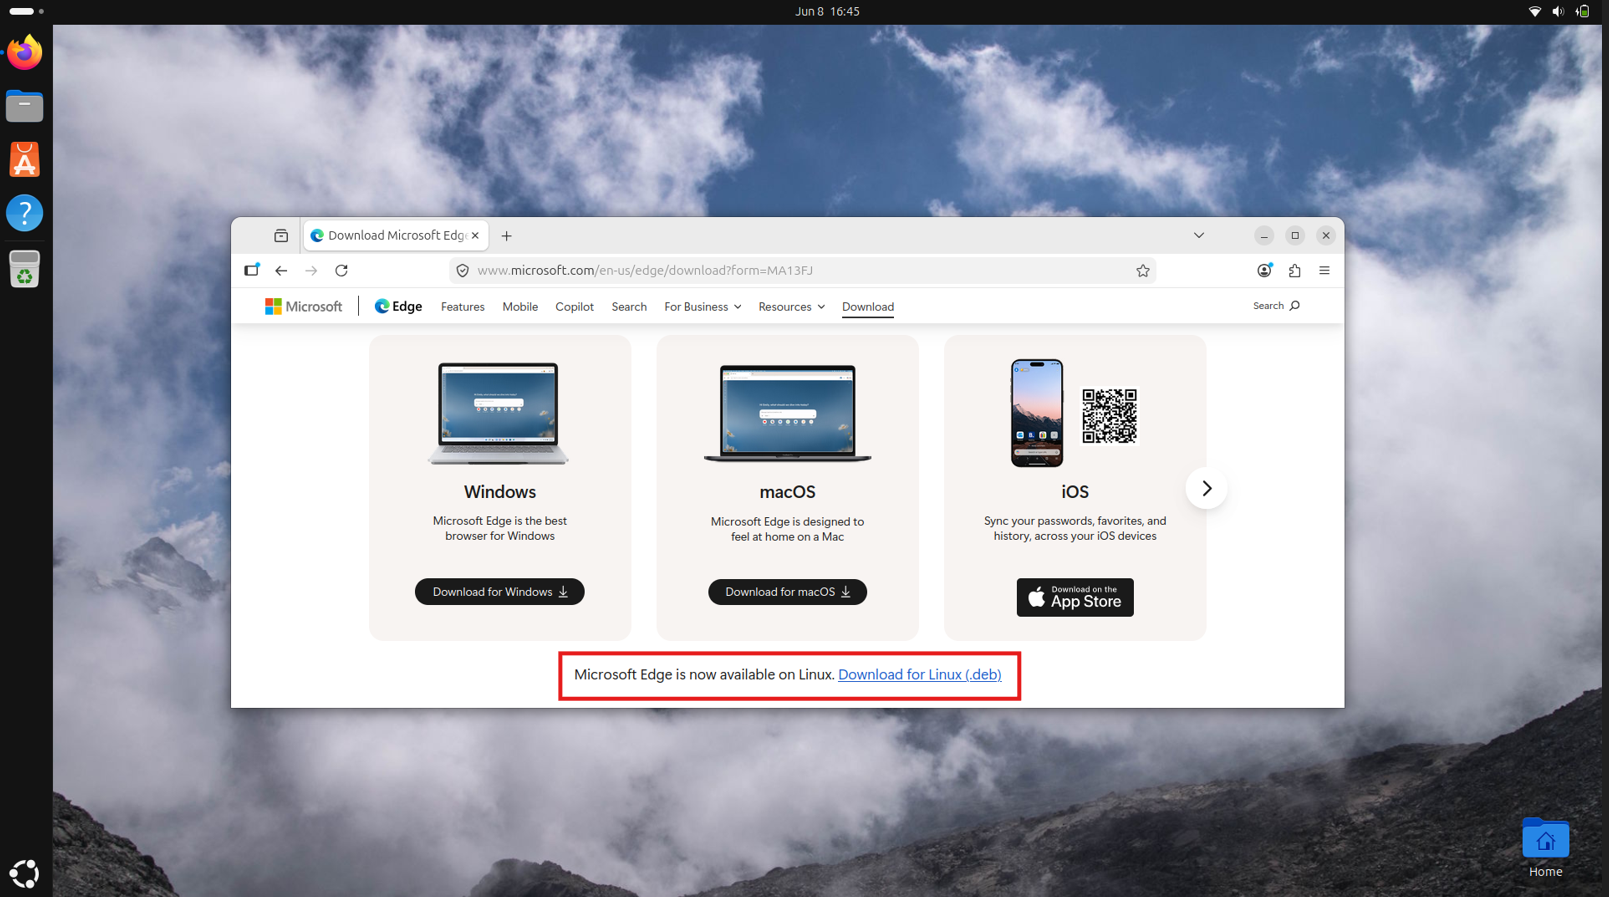Toggle the browser sidebar icon
The height and width of the screenshot is (897, 1609).
pyautogui.click(x=252, y=270)
